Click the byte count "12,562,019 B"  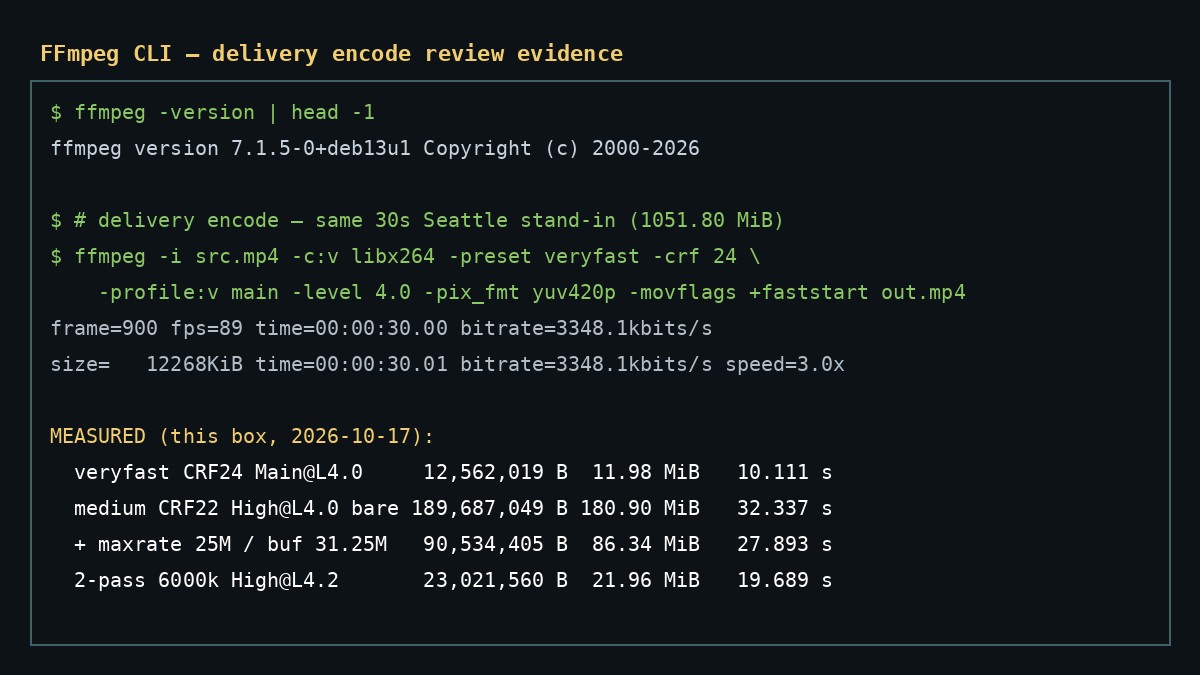(x=496, y=473)
